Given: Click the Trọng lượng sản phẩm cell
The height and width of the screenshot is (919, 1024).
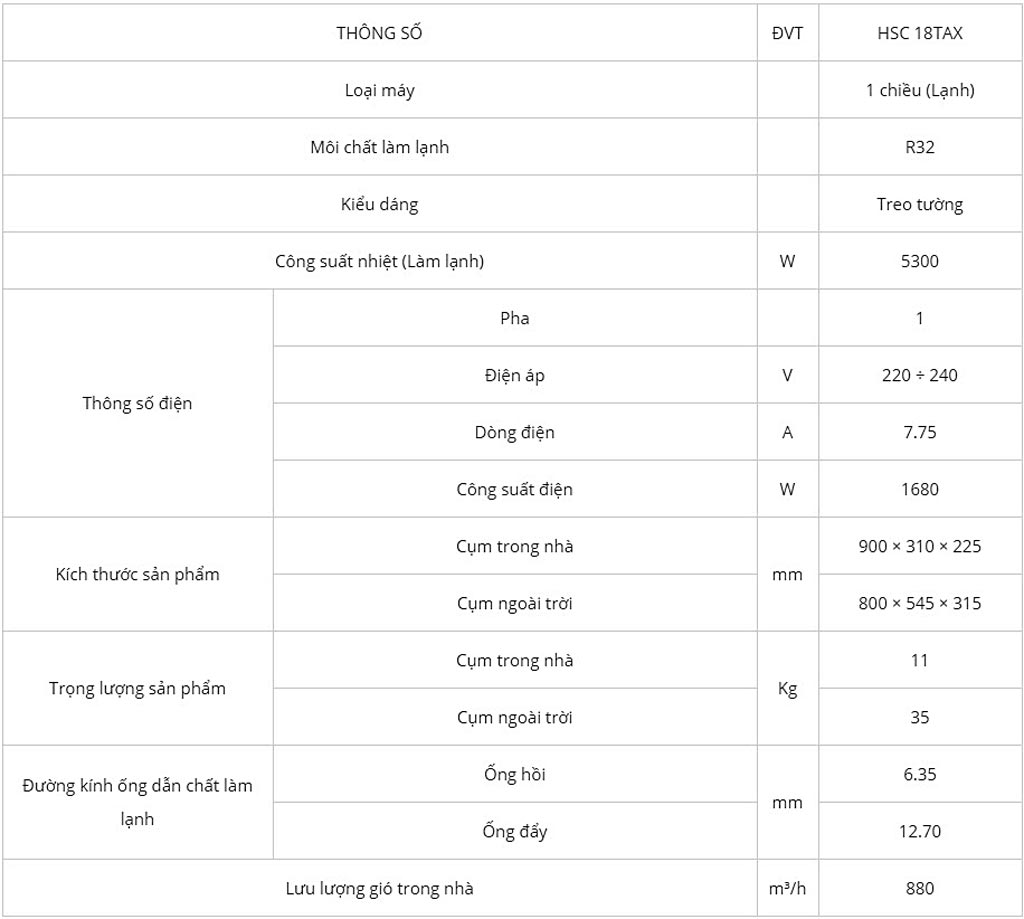Looking at the screenshot, I should 138,688.
